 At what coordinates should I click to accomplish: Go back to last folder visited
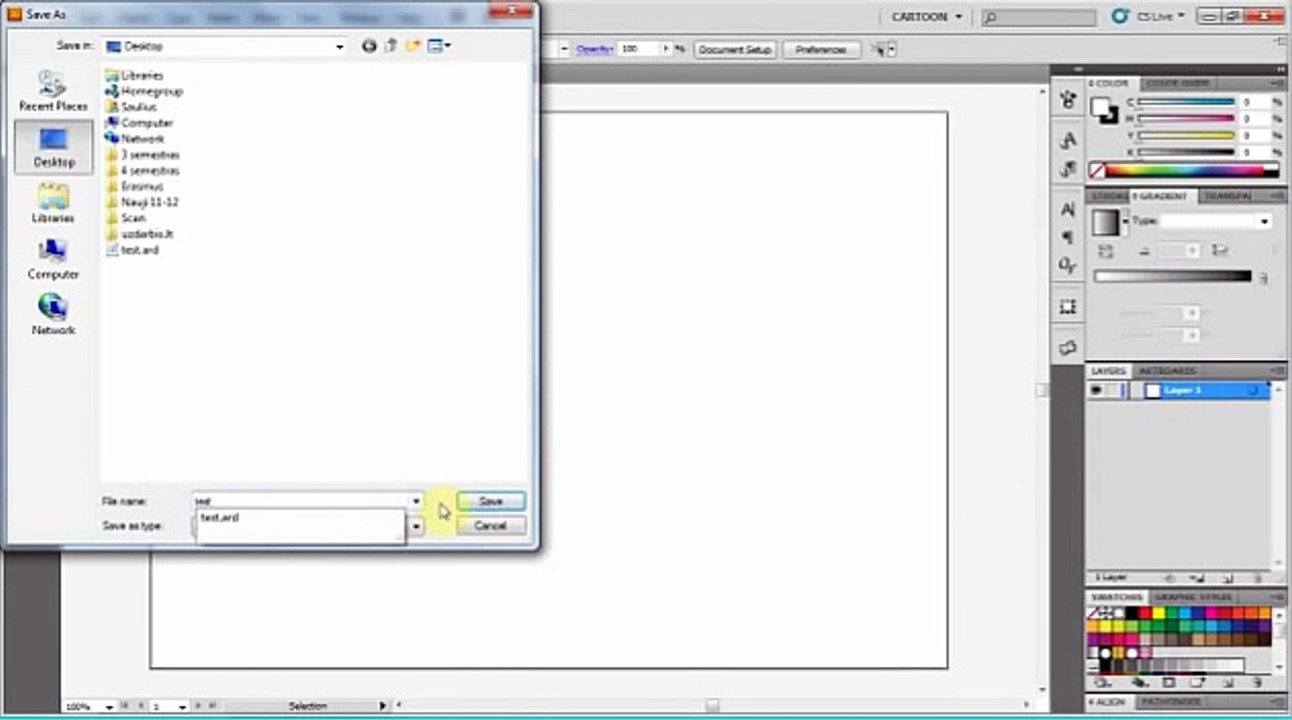[x=369, y=46]
